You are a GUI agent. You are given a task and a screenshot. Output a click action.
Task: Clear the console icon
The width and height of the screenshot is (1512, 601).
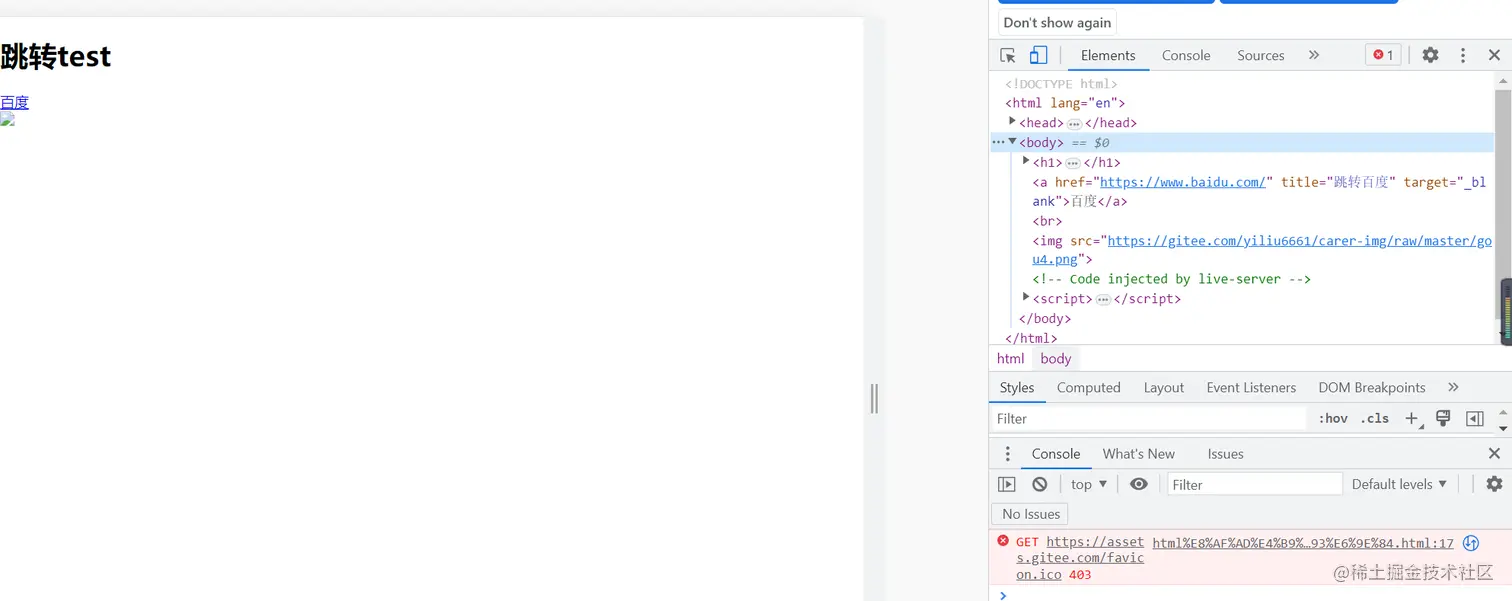click(1040, 484)
